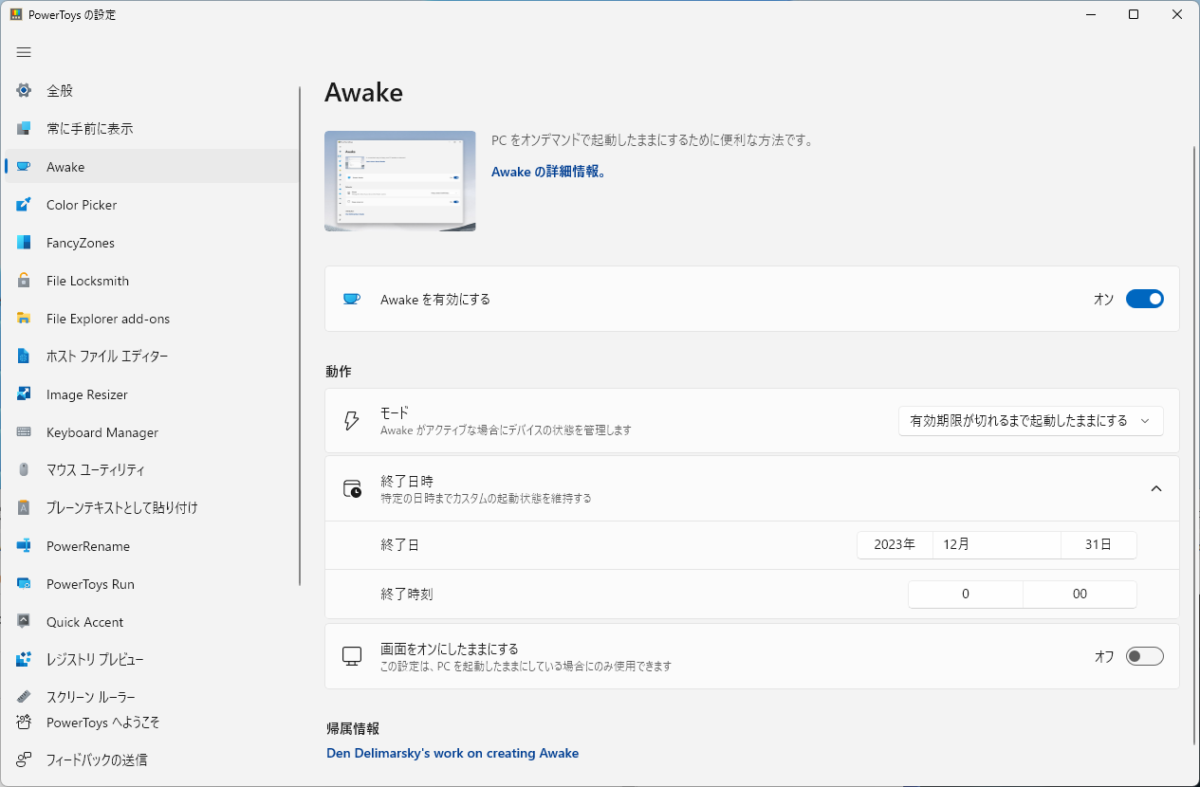This screenshot has height=787, width=1200.
Task: Enable the 画面をオンにしたままにする switch
Action: click(x=1145, y=656)
